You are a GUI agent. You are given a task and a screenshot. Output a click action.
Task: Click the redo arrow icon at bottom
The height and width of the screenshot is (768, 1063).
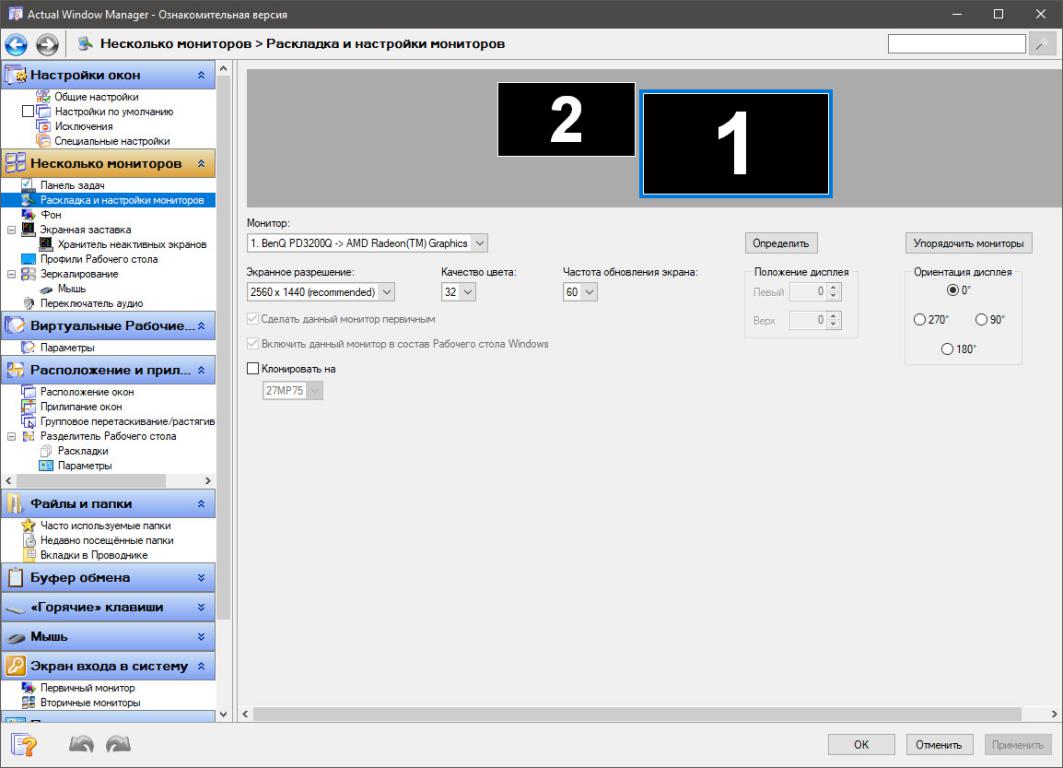point(119,744)
